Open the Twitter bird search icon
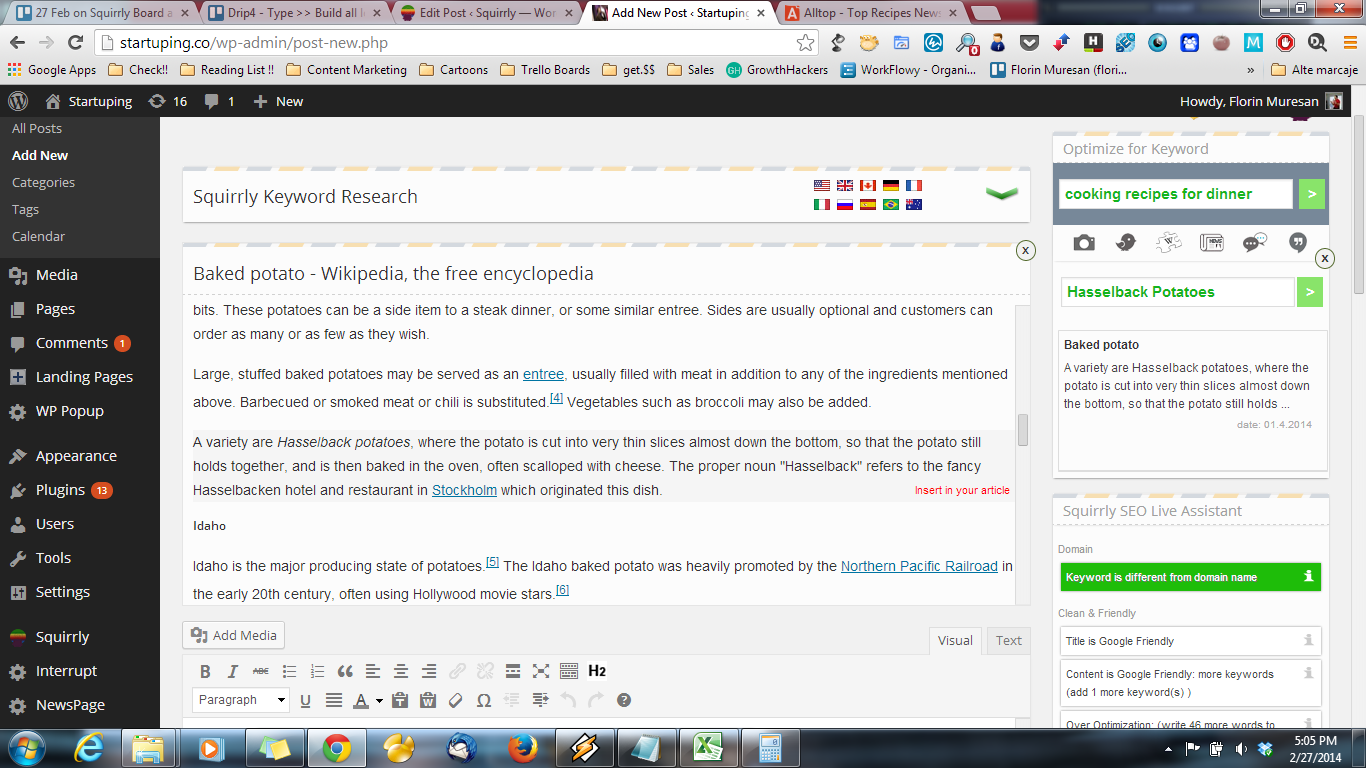The width and height of the screenshot is (1366, 768). pos(1126,243)
